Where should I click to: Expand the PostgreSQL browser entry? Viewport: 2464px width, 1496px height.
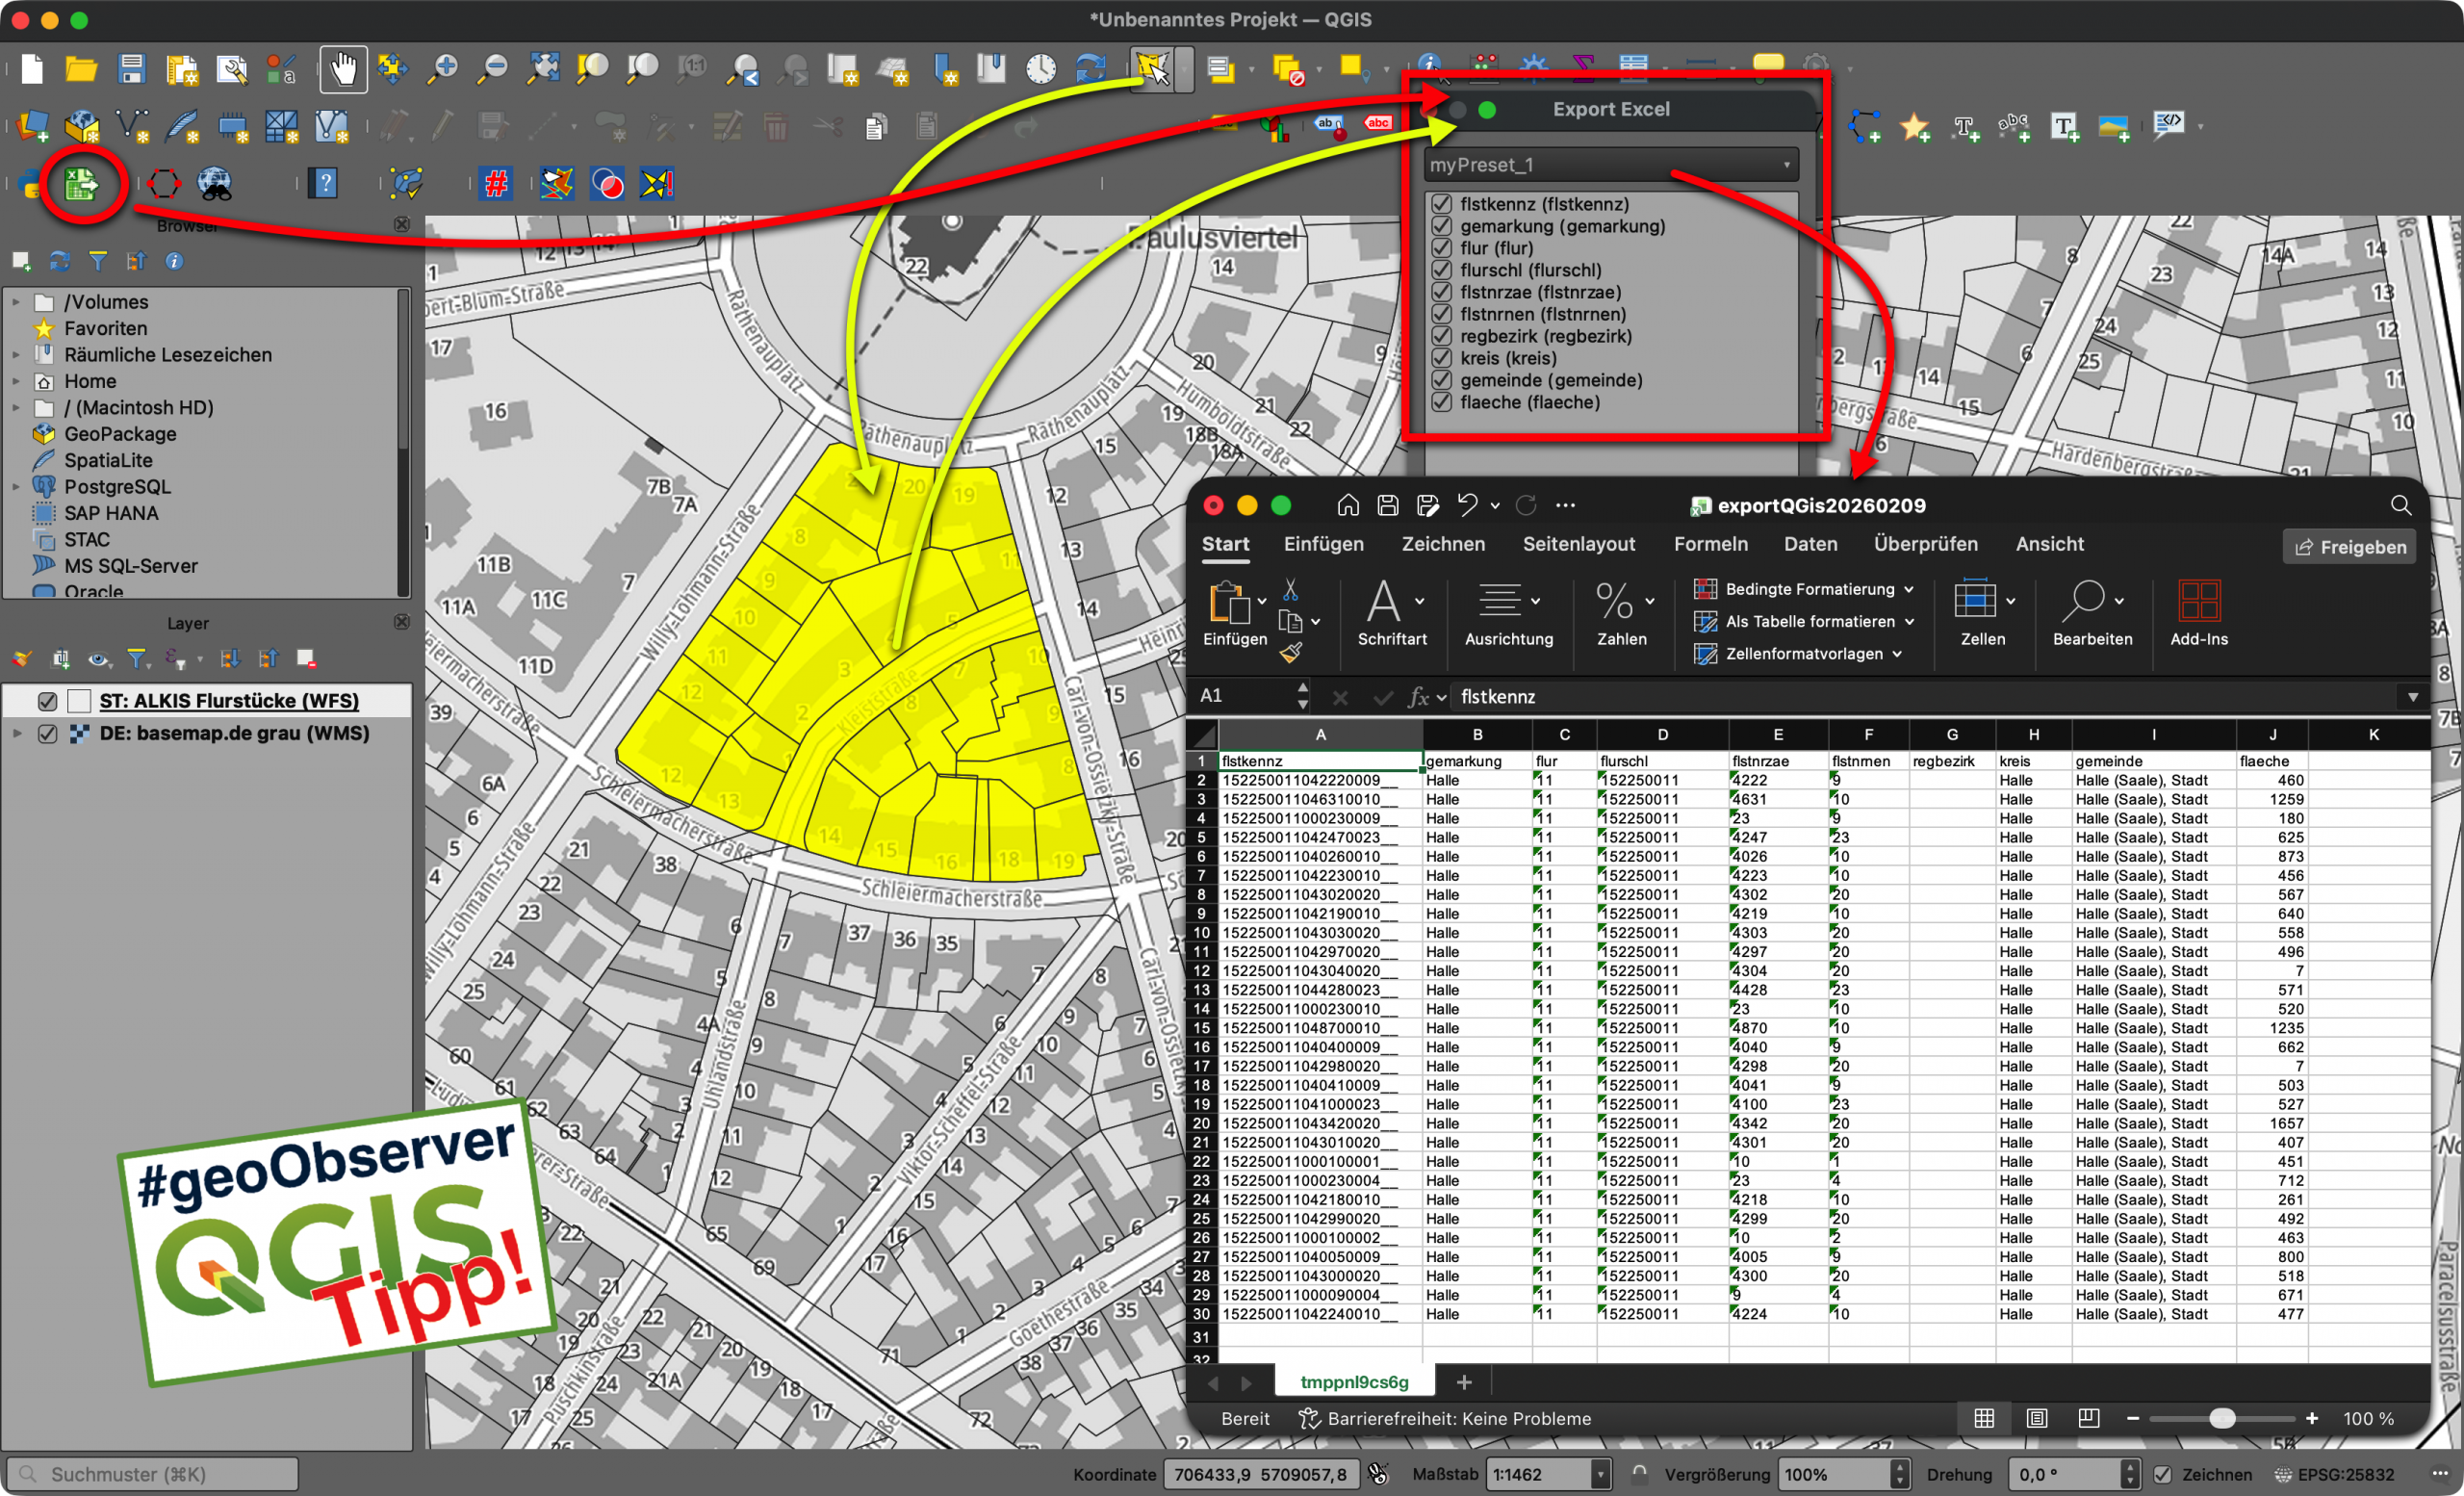(x=16, y=487)
